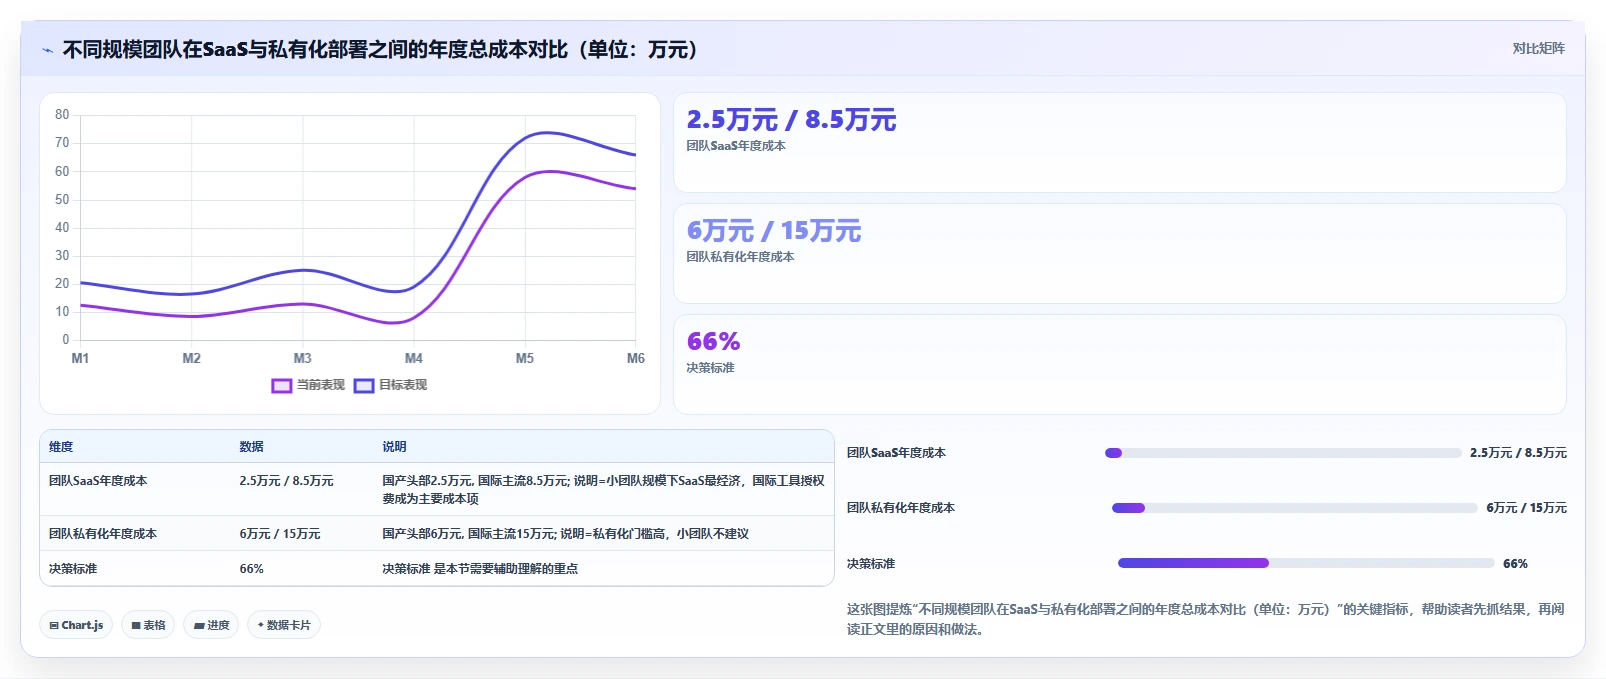Click table cell 团队私有化年度成本
Image resolution: width=1606 pixels, height=679 pixels.
click(103, 534)
